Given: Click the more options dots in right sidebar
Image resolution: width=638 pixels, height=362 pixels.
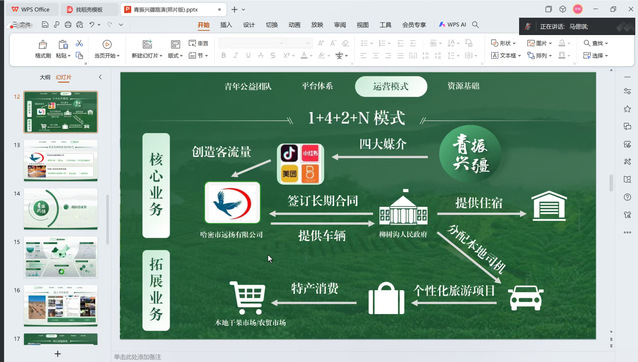Looking at the screenshot, I should (627, 232).
